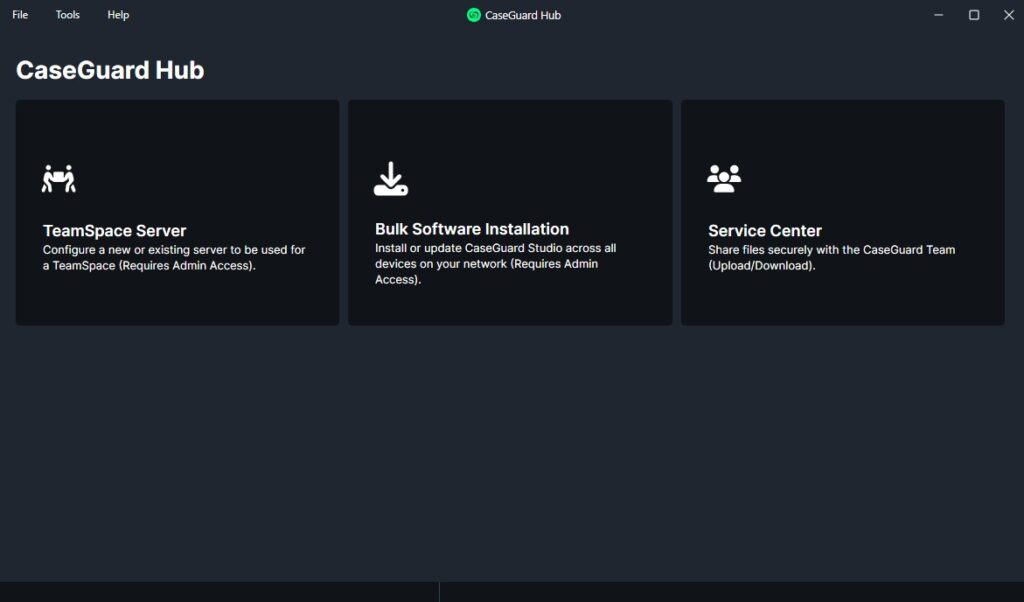Click the TeamSpace Server people-carrying icon
The height and width of the screenshot is (602, 1024).
click(x=59, y=179)
